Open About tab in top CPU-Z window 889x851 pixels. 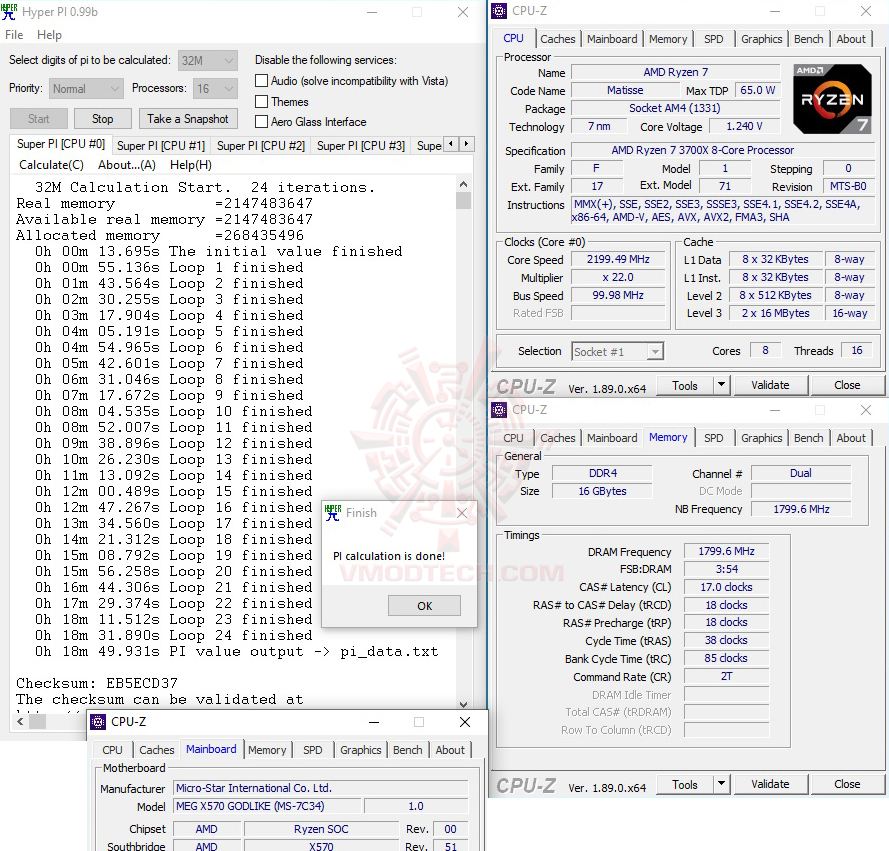tap(851, 39)
